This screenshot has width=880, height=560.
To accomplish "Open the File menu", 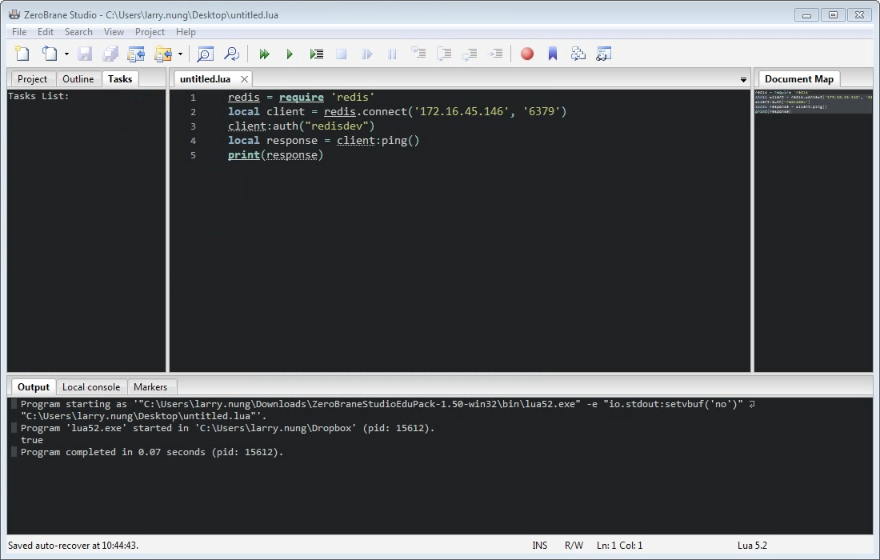I will click(19, 32).
